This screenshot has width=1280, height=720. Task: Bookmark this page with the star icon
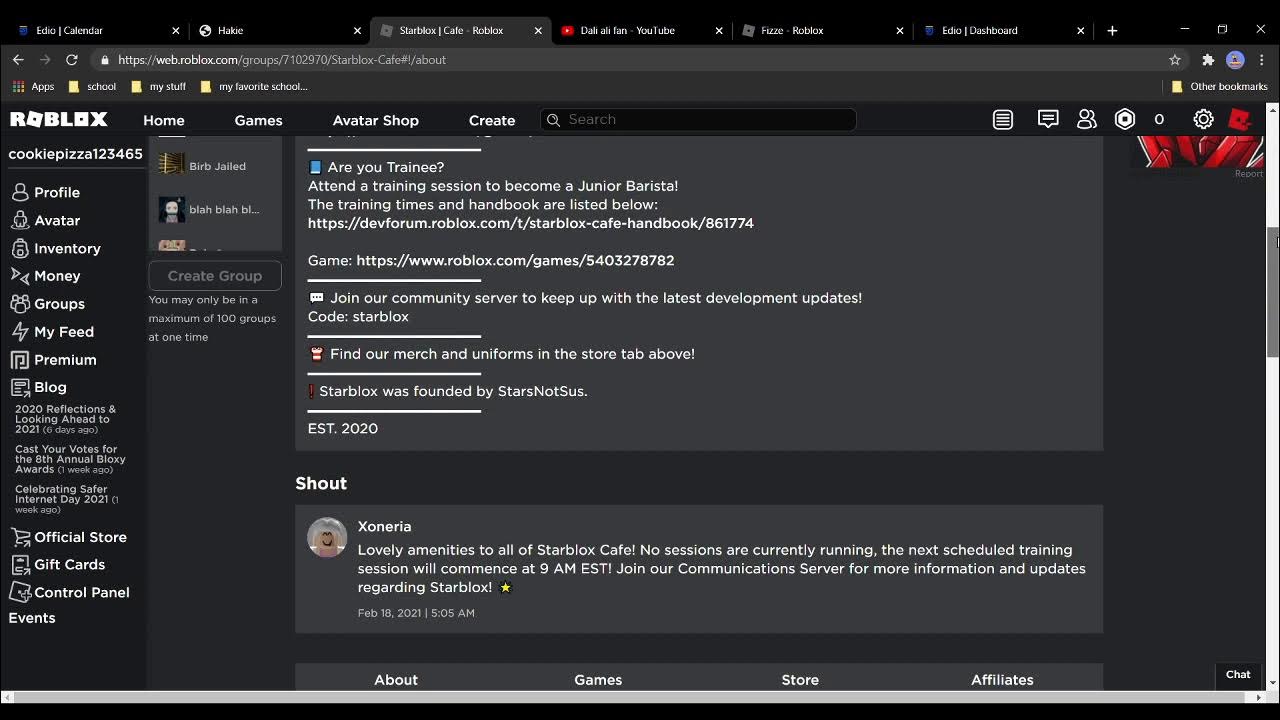click(x=1175, y=60)
